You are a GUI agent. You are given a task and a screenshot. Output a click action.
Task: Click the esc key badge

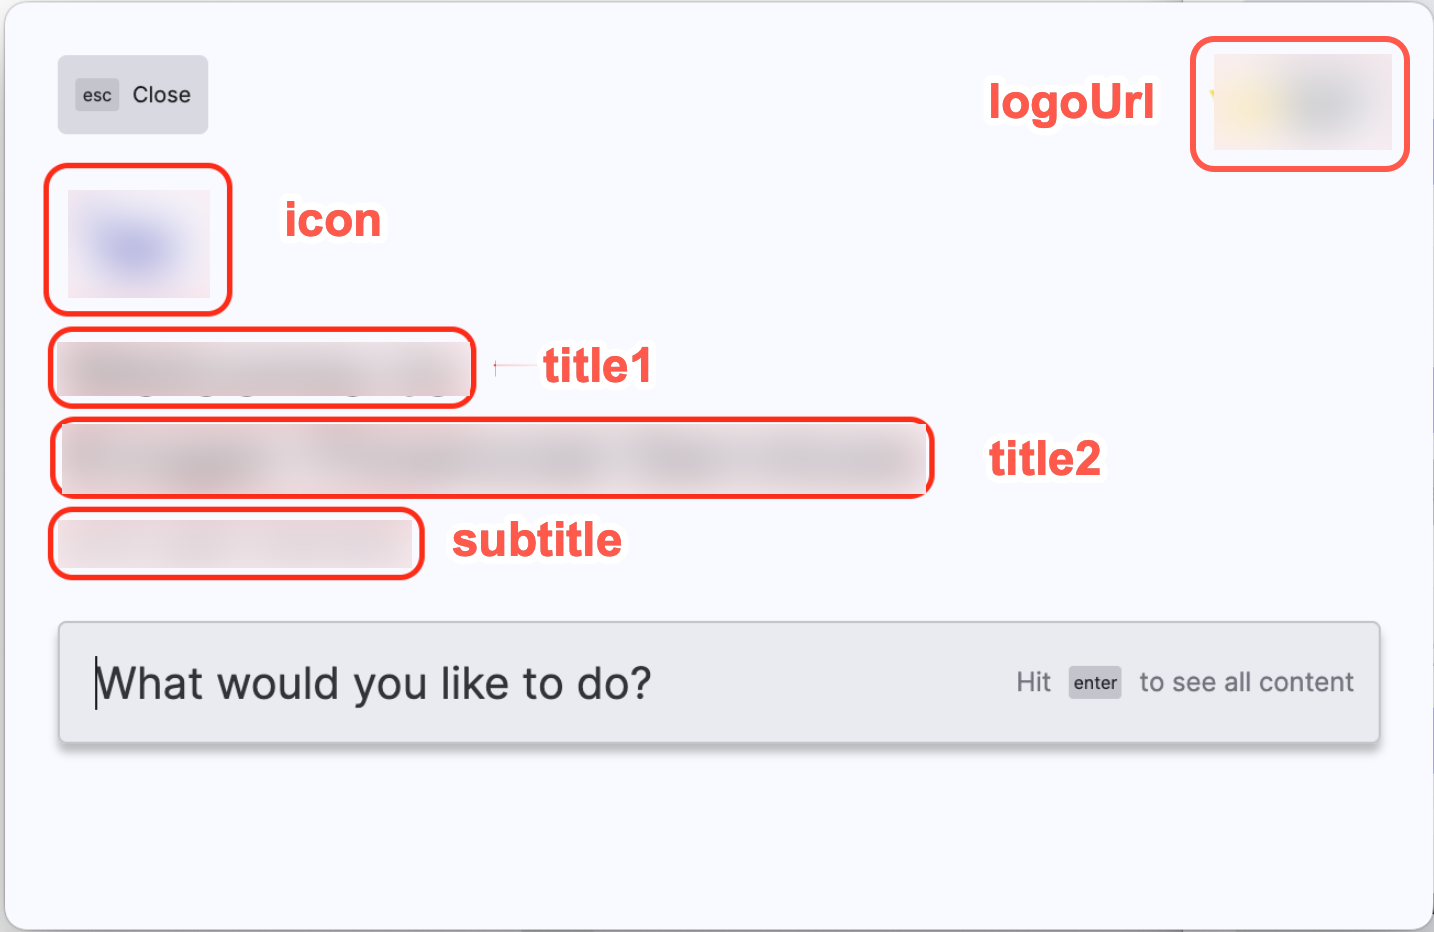pos(96,95)
